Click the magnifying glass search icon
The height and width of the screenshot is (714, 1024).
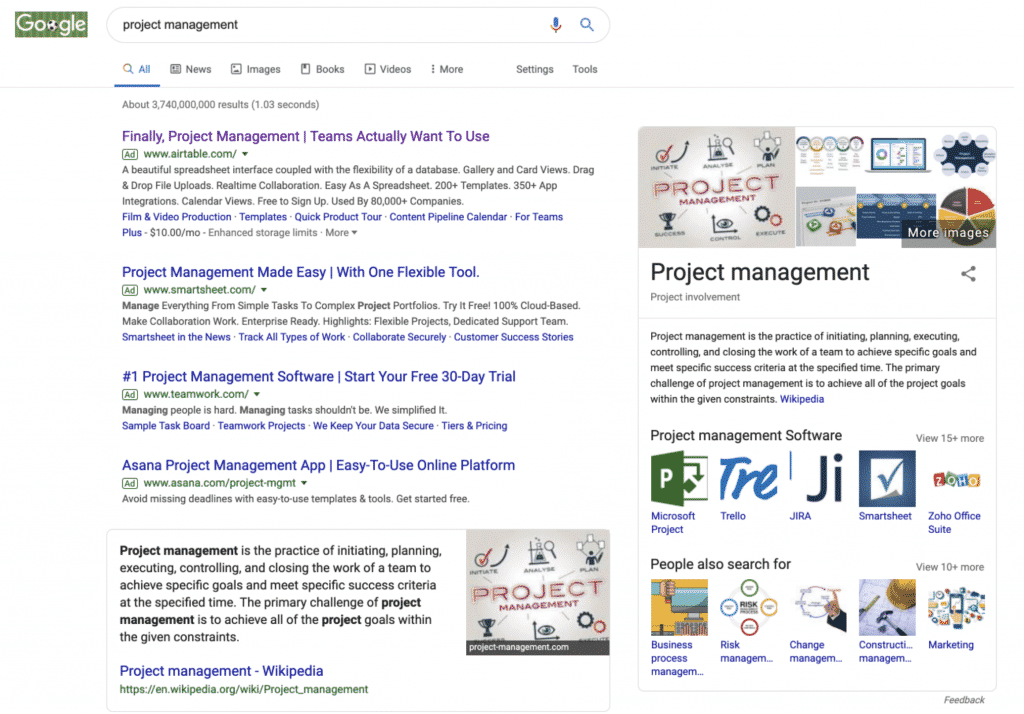588,24
